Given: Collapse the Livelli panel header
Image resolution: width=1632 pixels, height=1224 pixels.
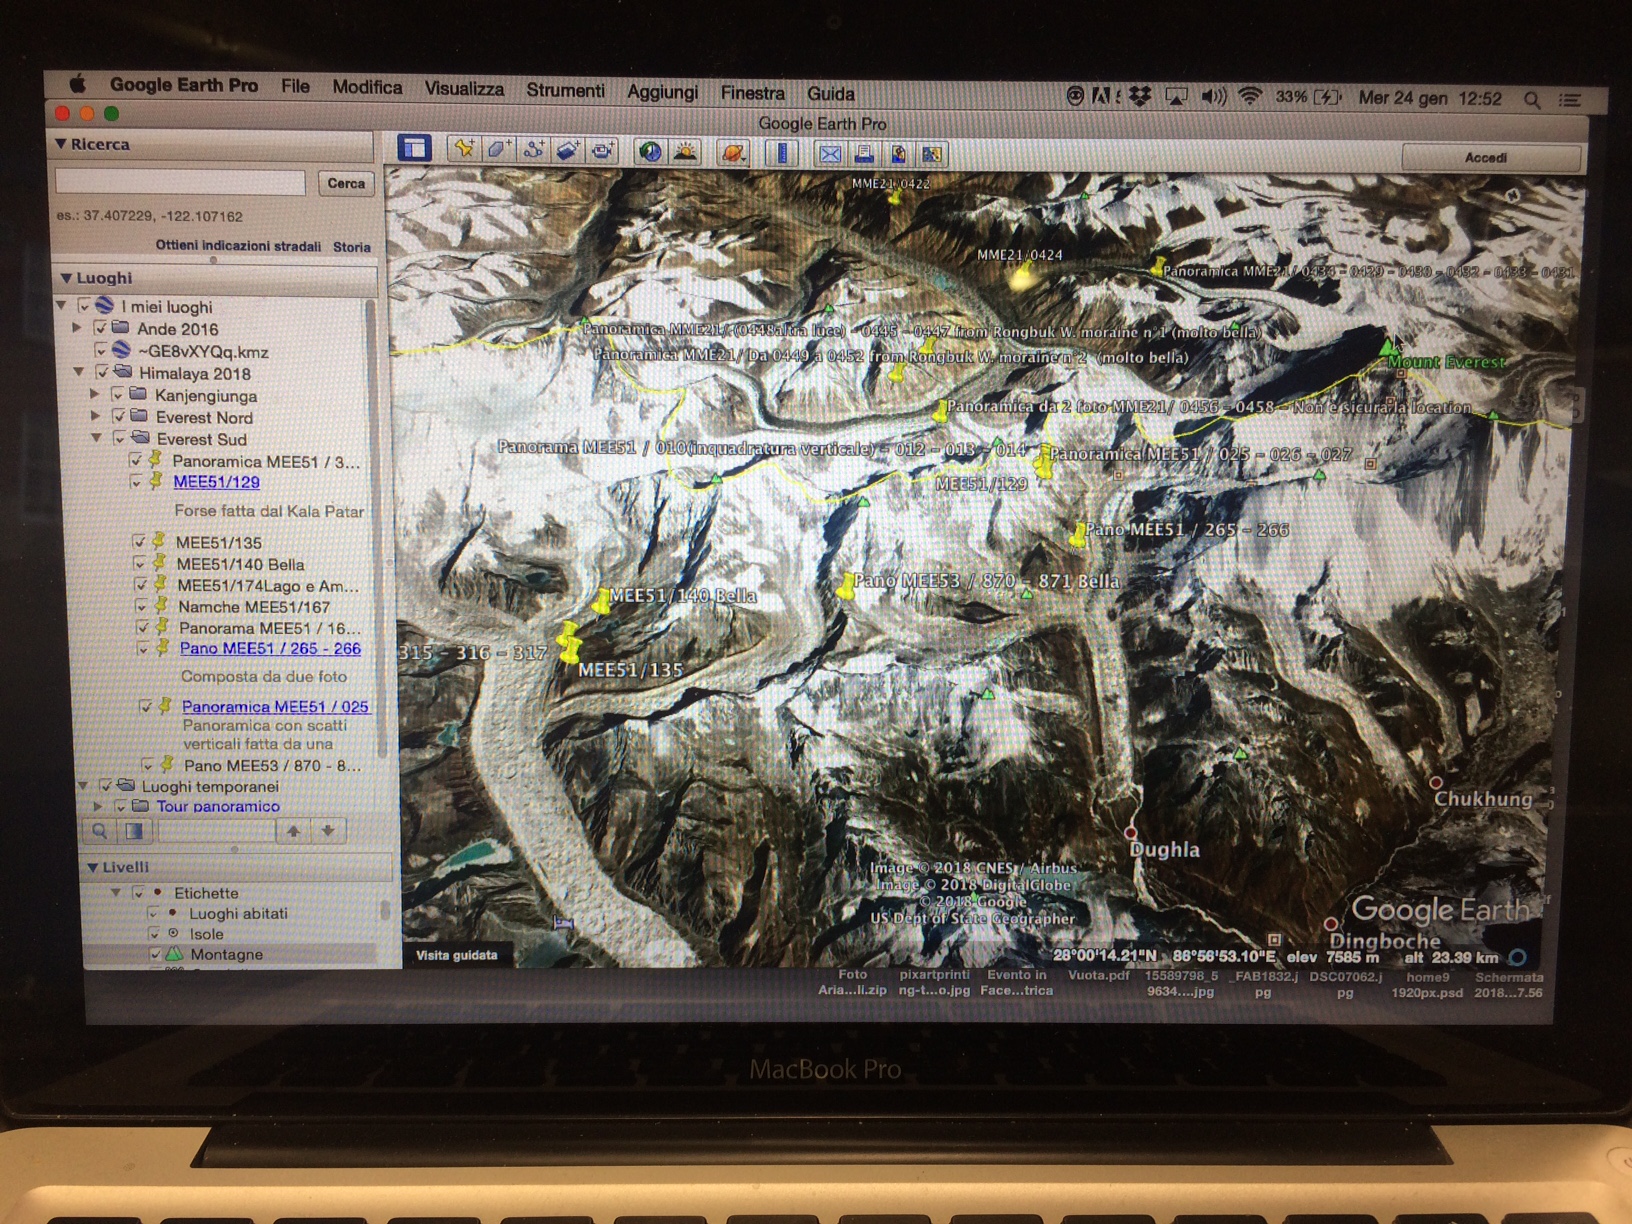Looking at the screenshot, I should coord(92,867).
